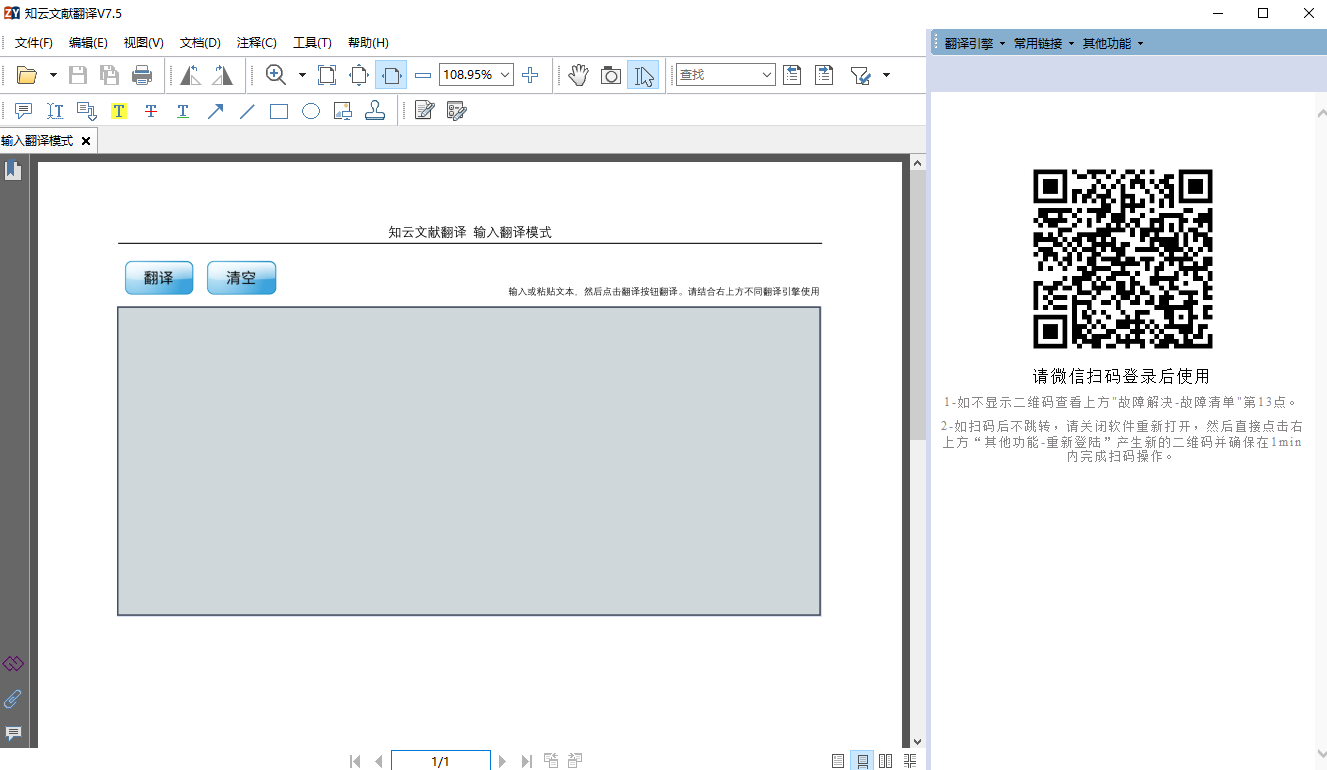Toggle the Select cursor tool
The width and height of the screenshot is (1327, 770).
point(644,75)
